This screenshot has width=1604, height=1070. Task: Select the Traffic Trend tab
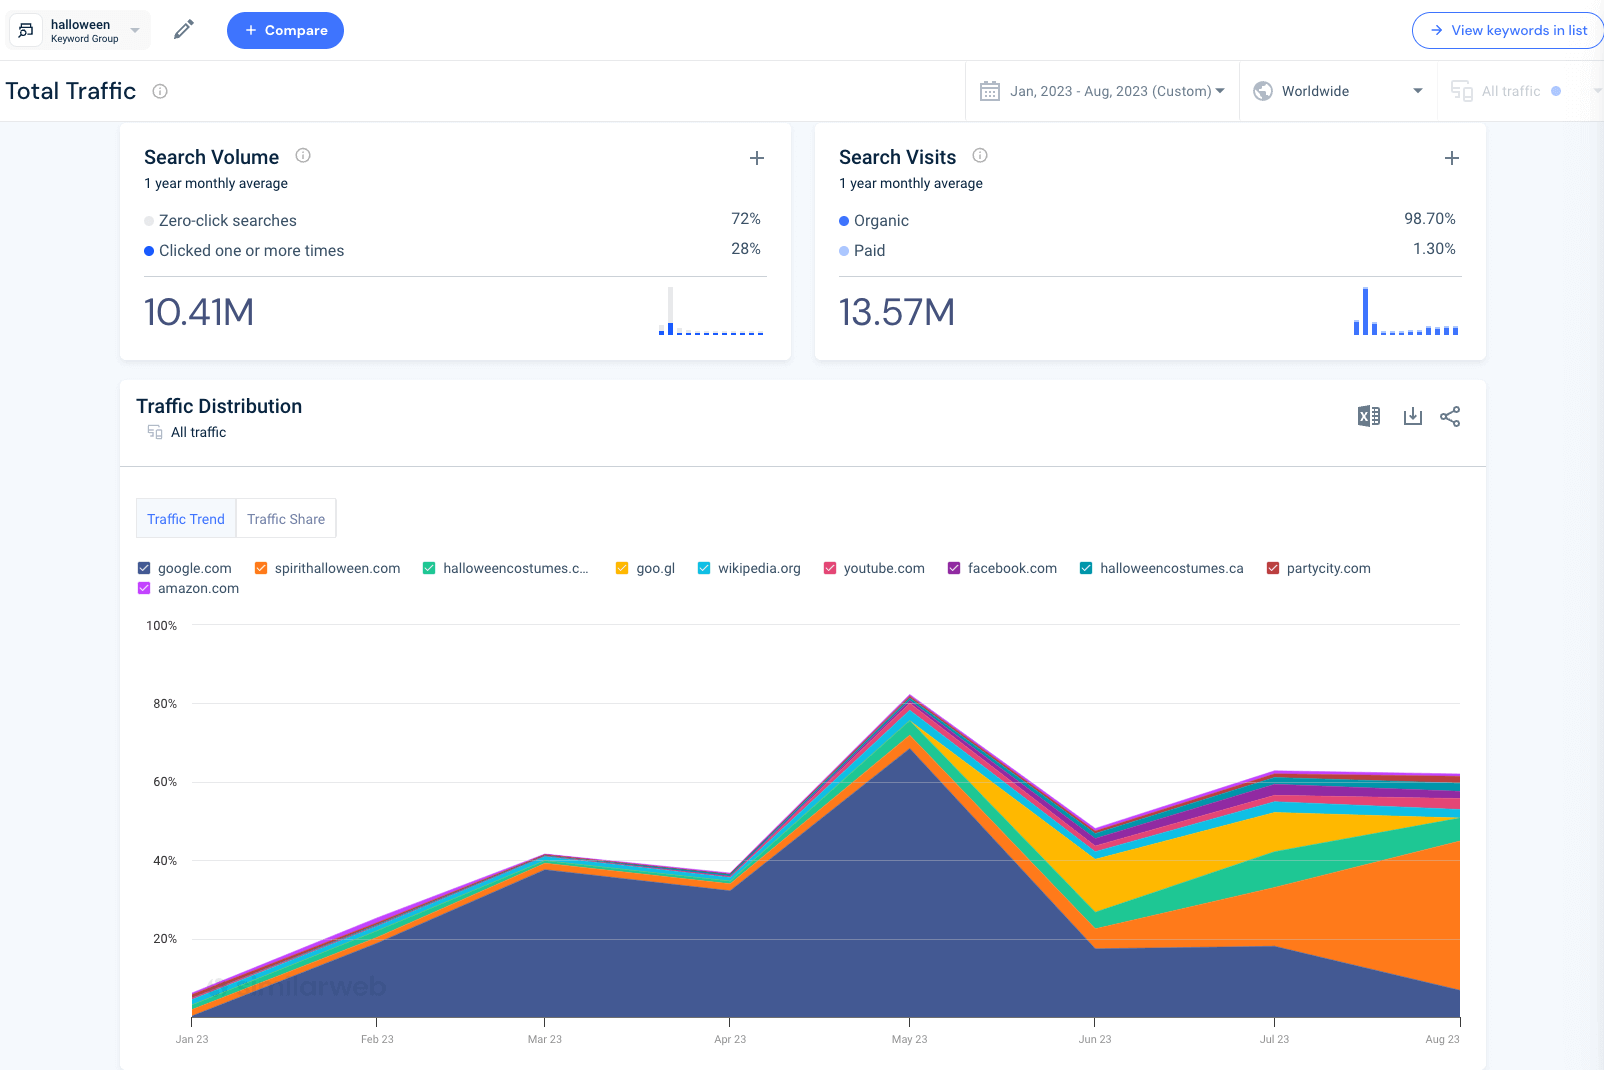point(186,518)
